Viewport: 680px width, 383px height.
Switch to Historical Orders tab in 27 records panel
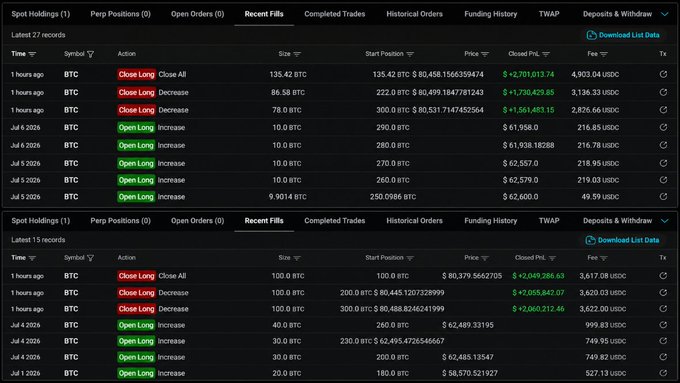click(x=415, y=14)
